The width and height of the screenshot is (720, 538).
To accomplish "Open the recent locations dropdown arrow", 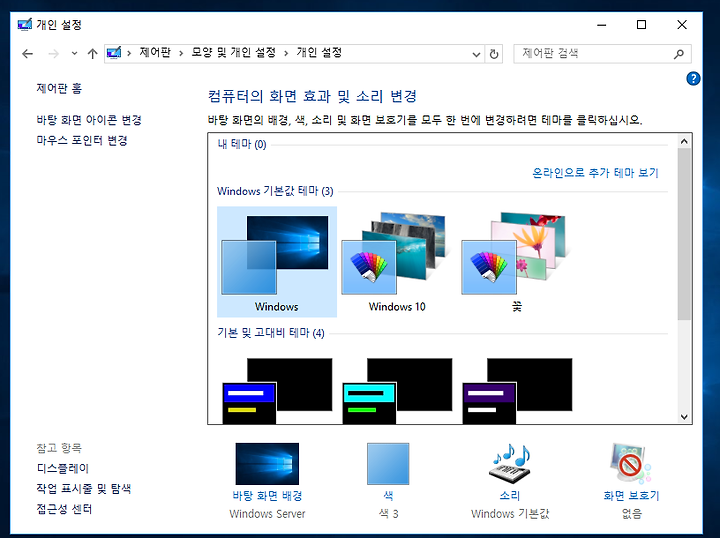I will click(74, 54).
